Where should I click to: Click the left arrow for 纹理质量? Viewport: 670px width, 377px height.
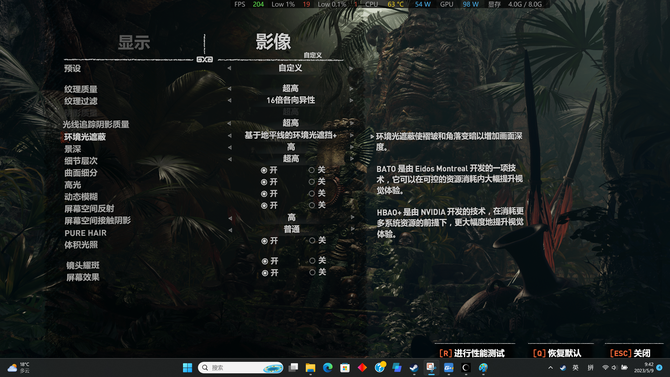click(x=229, y=88)
